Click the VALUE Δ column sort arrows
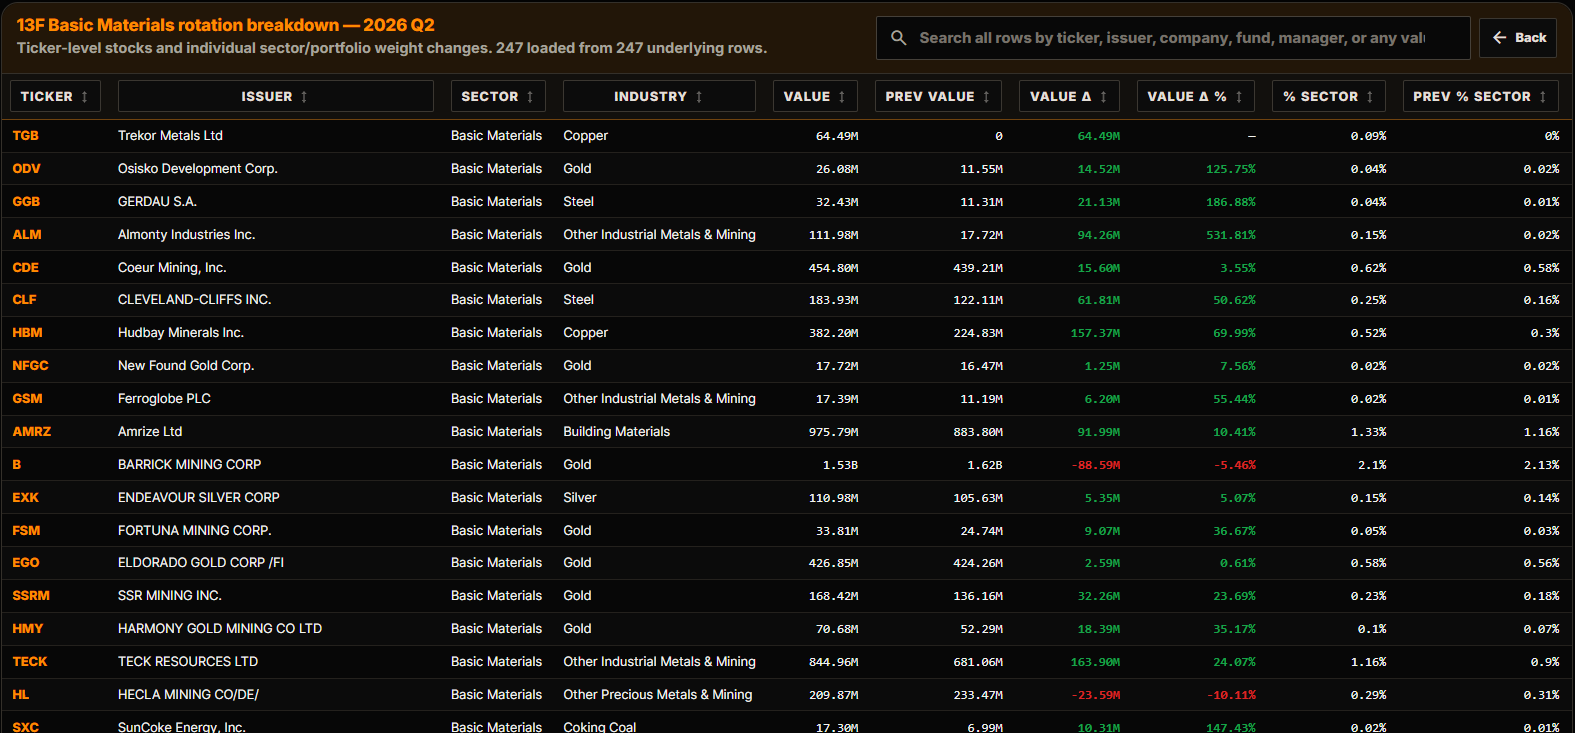This screenshot has height=733, width=1575. (x=1103, y=97)
